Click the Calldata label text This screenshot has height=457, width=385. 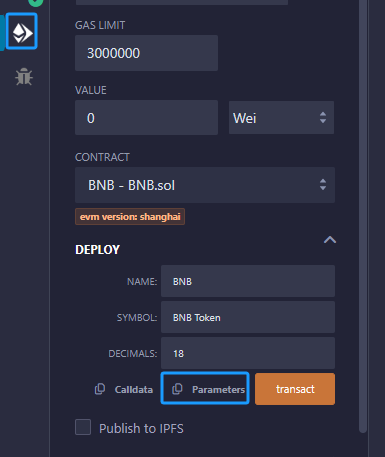[134, 389]
